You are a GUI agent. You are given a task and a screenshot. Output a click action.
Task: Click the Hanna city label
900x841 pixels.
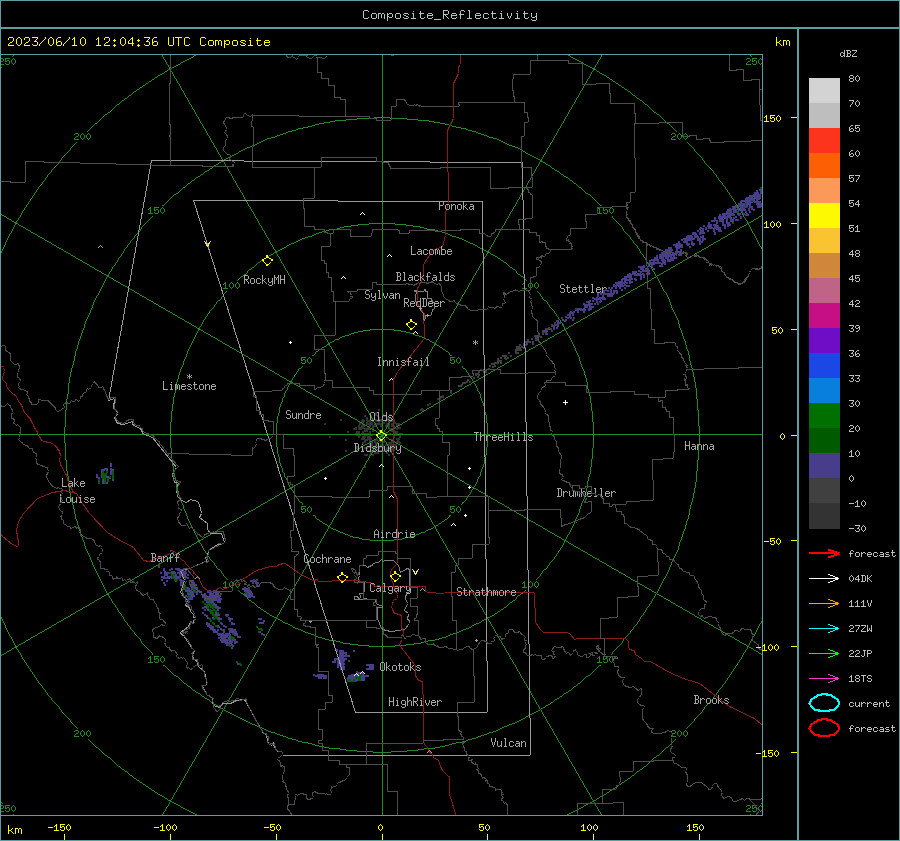699,446
